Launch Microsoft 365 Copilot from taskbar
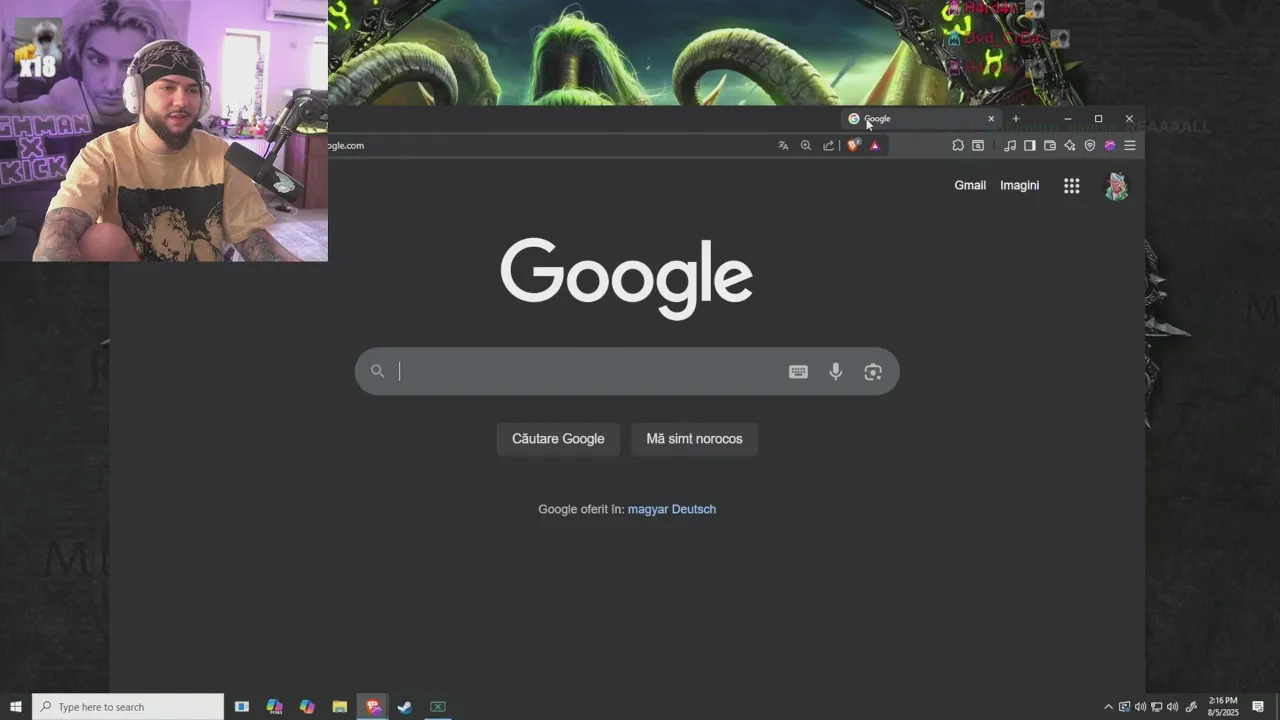This screenshot has height=720, width=1280. pyautogui.click(x=275, y=707)
